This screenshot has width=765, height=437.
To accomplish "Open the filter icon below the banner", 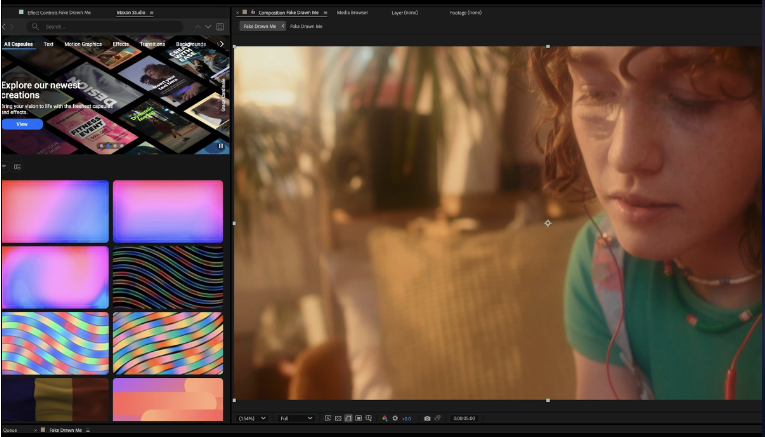I will coord(4,167).
